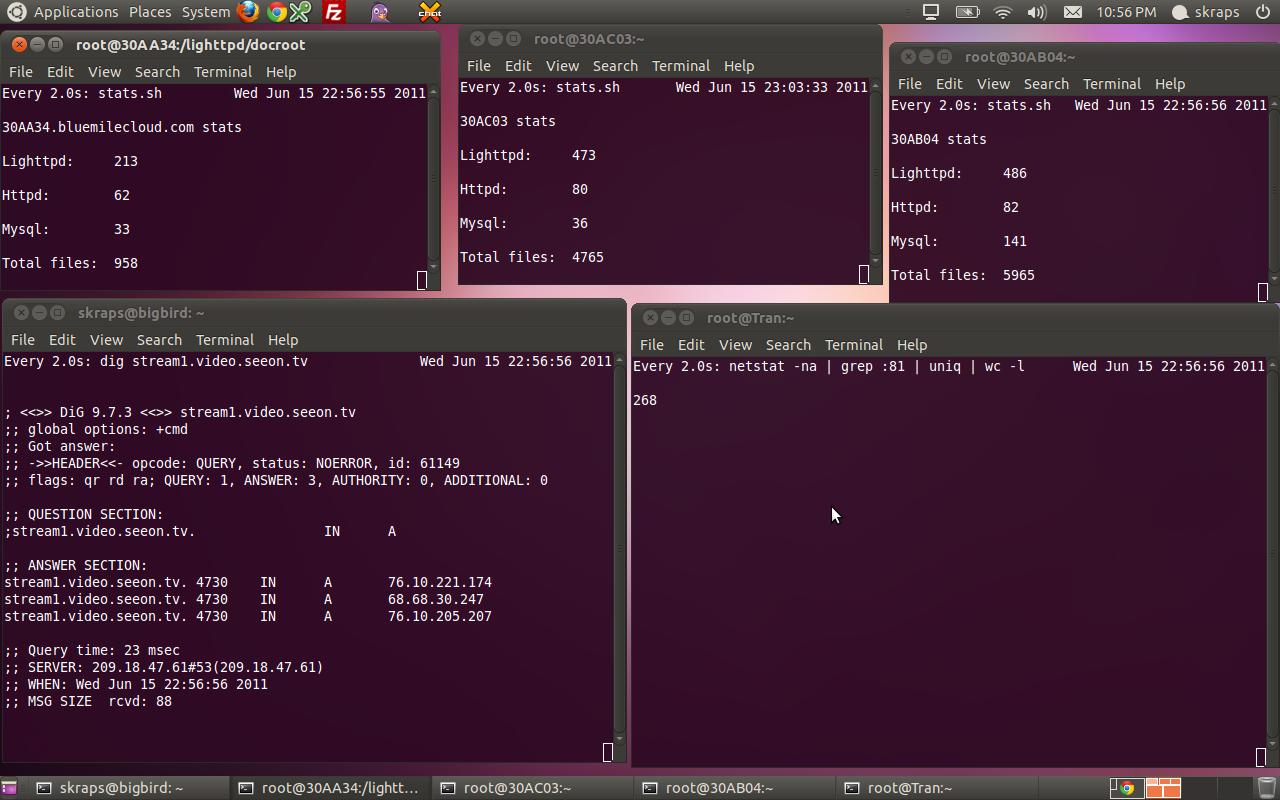Open View menu in root@30AC03 terminal
Viewport: 1280px width, 800px height.
(562, 66)
